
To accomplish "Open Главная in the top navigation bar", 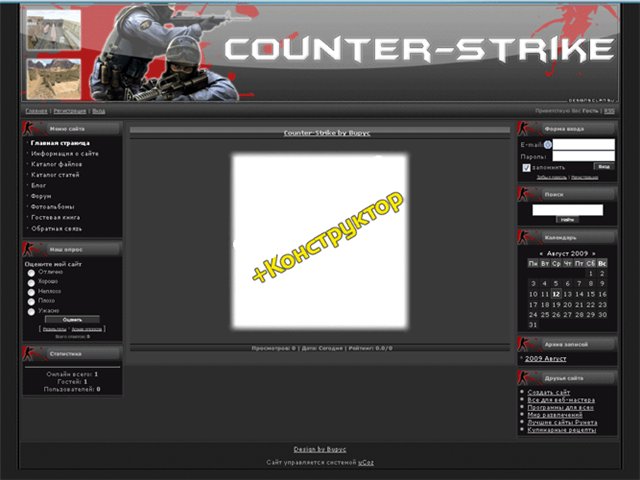I will pyautogui.click(x=36, y=111).
